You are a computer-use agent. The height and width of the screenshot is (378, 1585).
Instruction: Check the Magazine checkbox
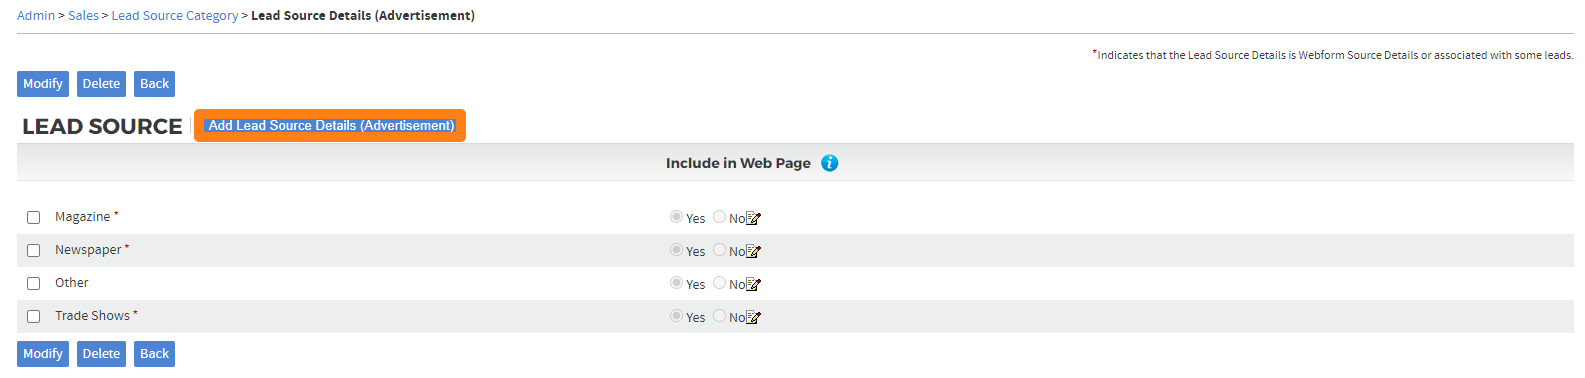coord(33,217)
